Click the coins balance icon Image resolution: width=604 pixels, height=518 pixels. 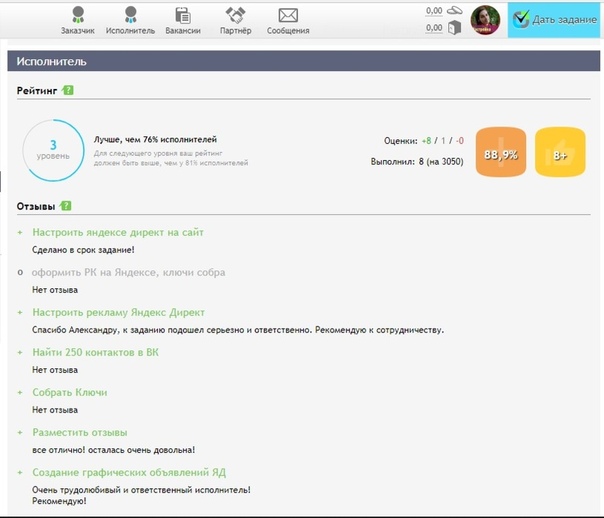(455, 10)
